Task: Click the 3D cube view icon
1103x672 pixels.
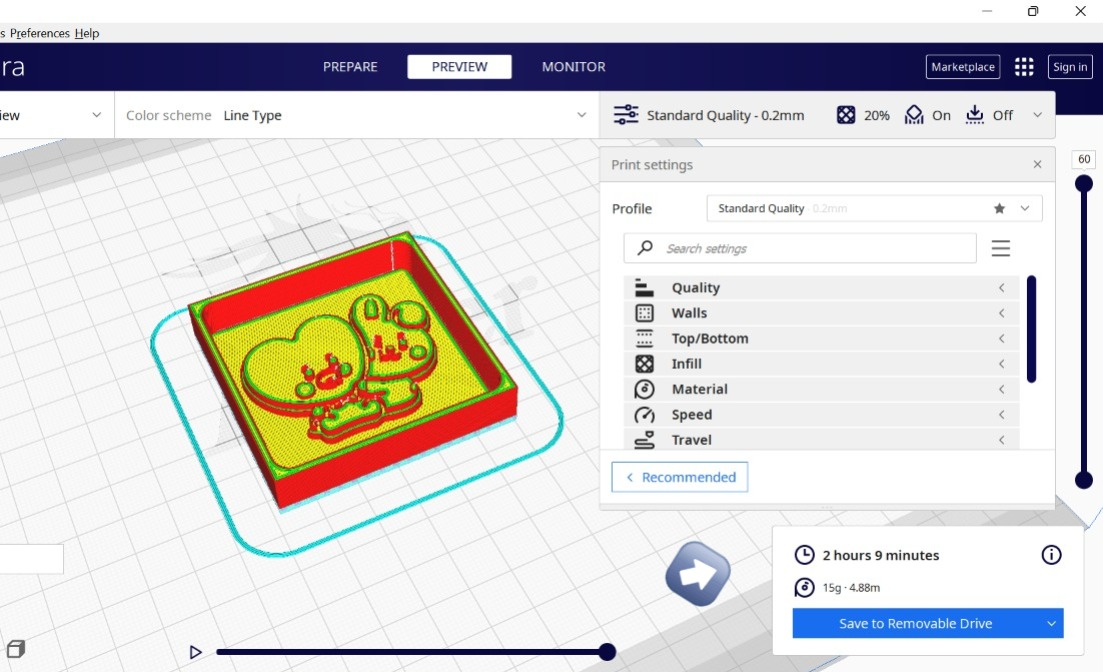Action: pos(15,649)
